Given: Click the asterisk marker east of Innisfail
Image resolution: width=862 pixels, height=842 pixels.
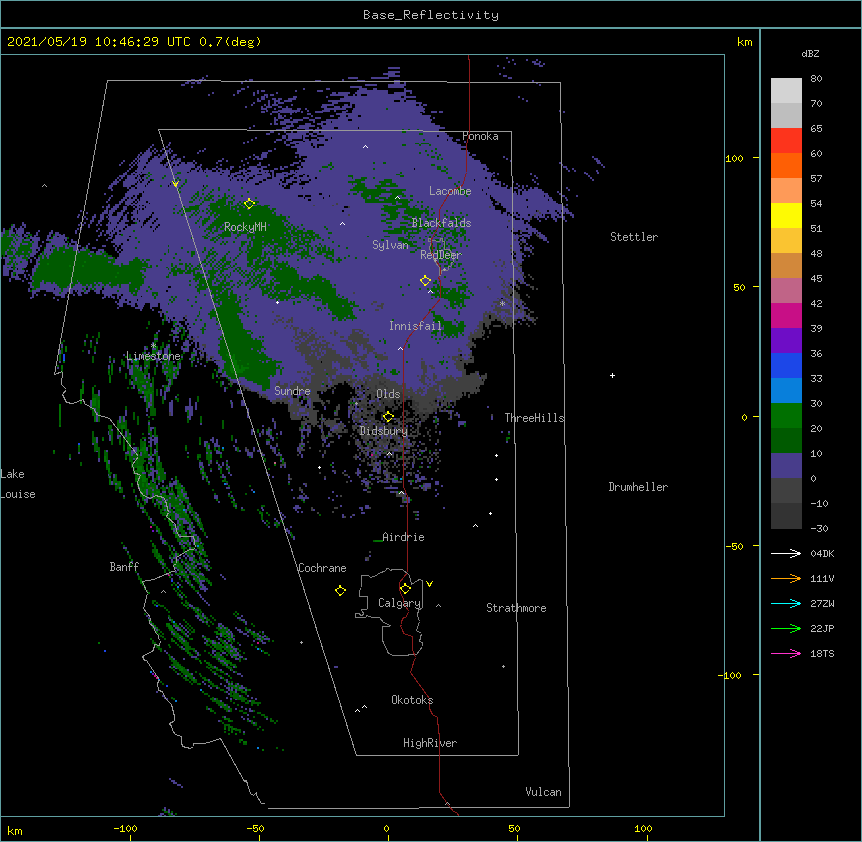Looking at the screenshot, I should [x=502, y=303].
